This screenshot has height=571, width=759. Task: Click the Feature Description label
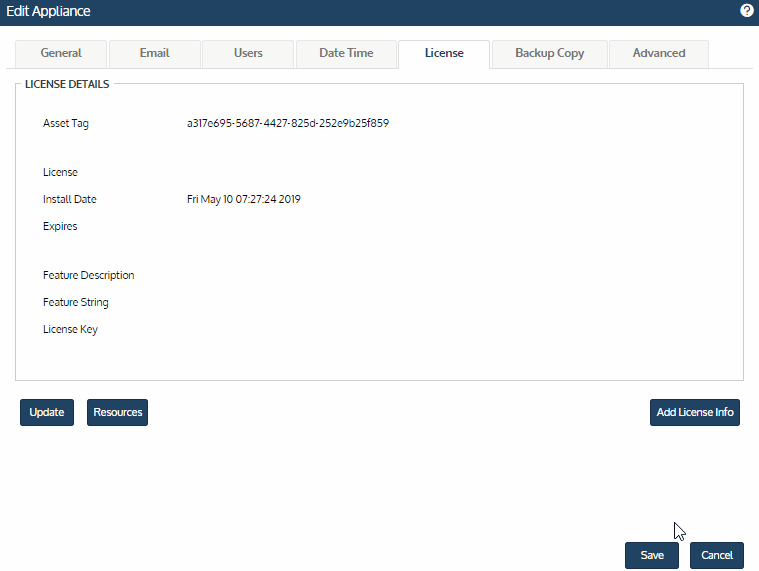tap(89, 275)
